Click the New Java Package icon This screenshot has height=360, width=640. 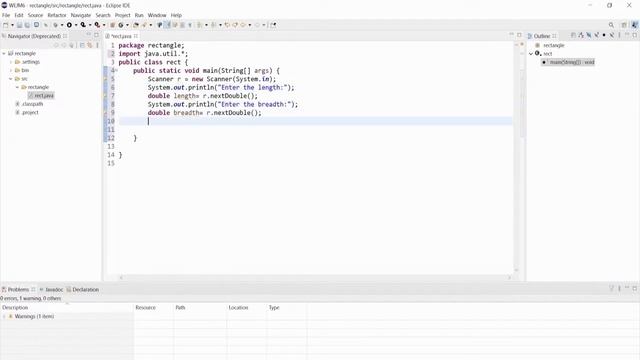point(112,25)
